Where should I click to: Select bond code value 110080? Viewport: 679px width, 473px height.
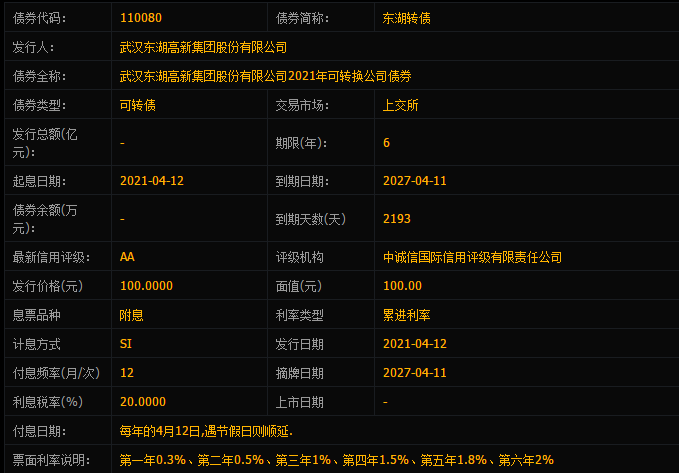141,18
